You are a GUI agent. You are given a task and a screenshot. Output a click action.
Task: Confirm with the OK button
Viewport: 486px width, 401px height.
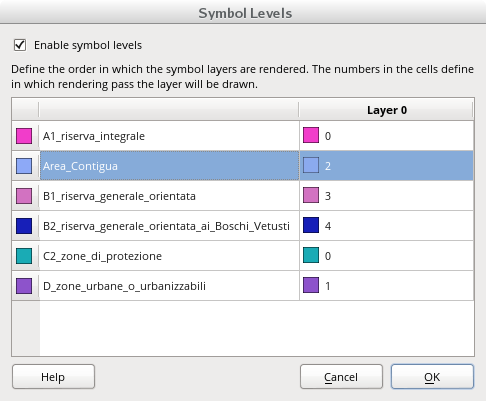(x=432, y=377)
